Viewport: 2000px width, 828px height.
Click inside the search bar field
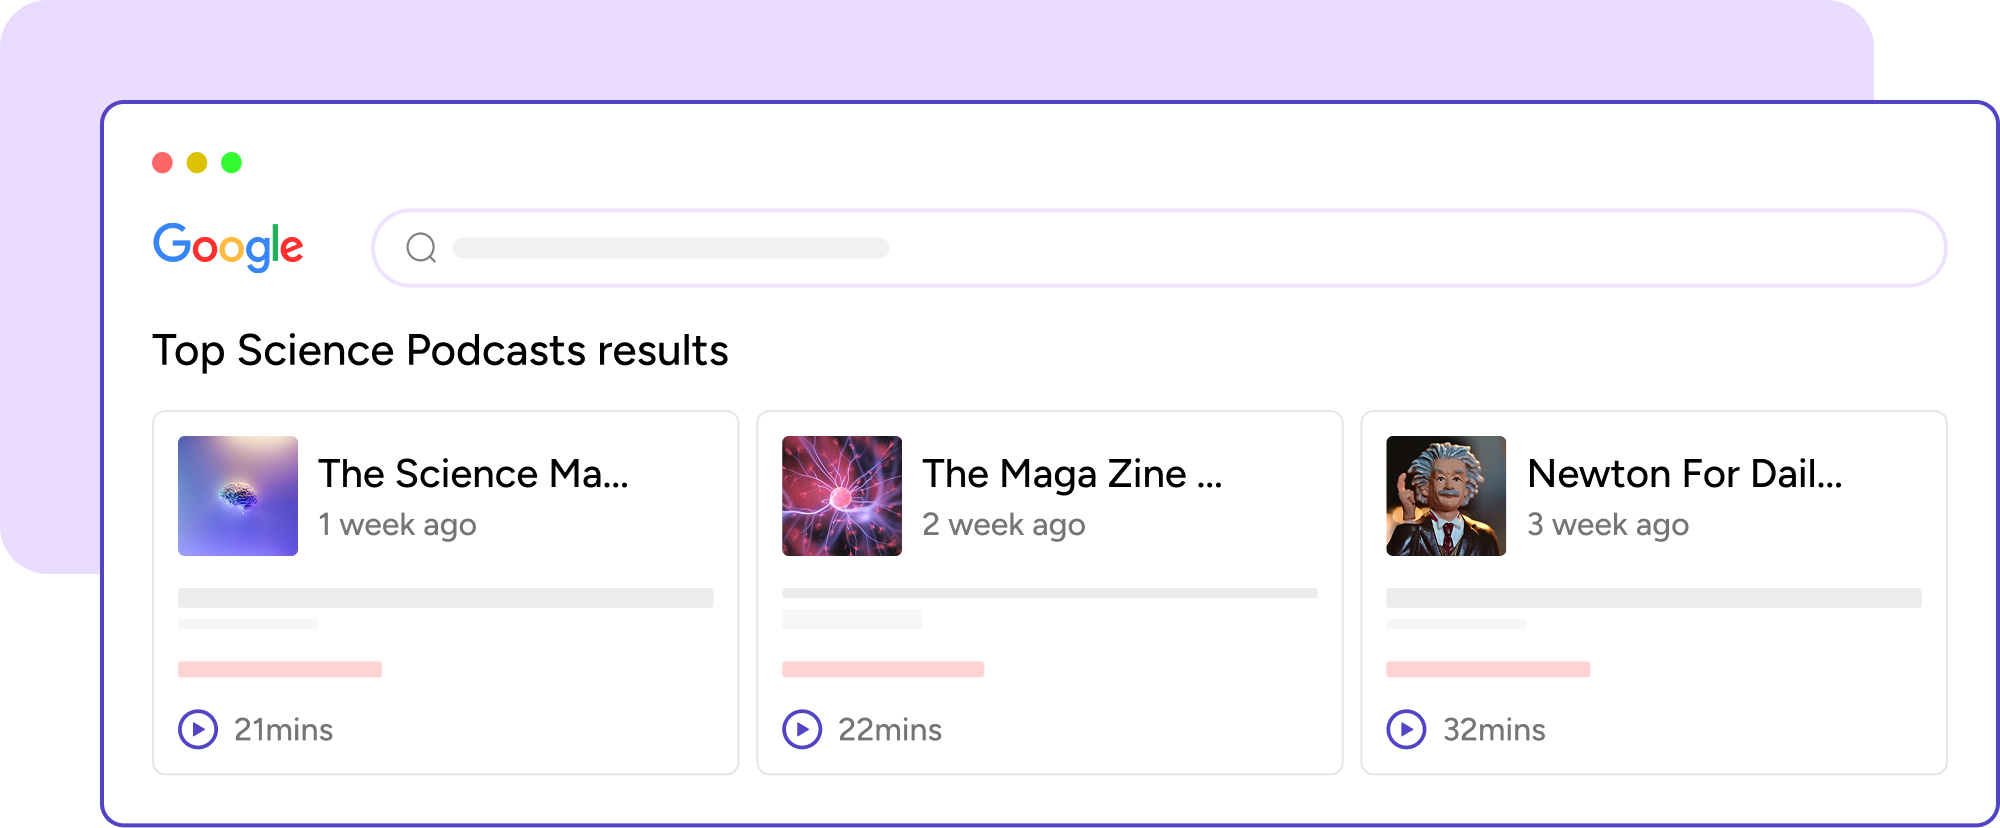1160,248
